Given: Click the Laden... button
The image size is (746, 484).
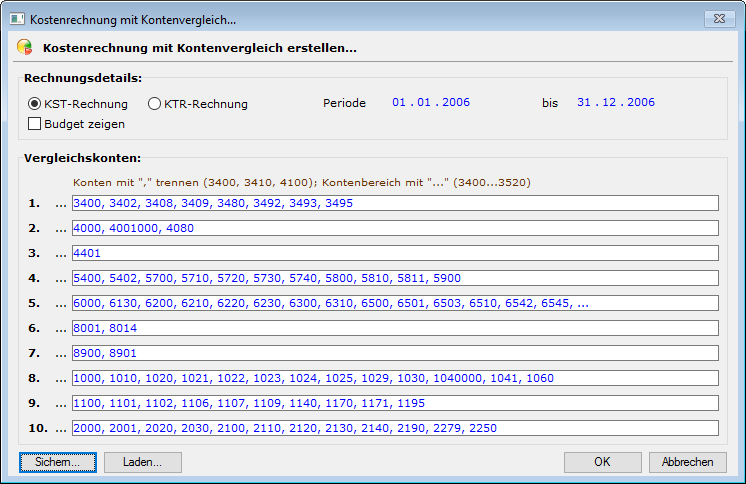Looking at the screenshot, I should click(x=143, y=462).
